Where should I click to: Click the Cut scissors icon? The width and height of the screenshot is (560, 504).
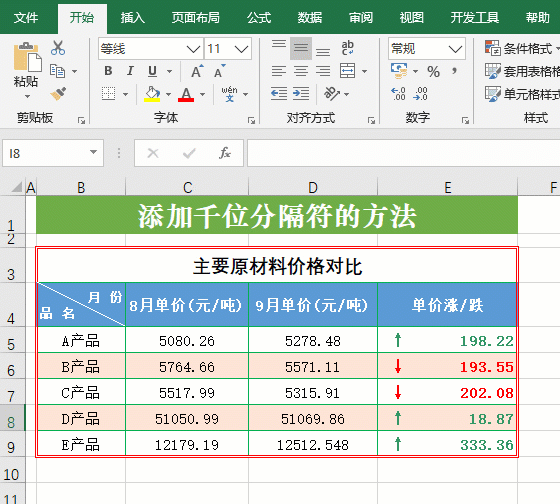tap(58, 48)
